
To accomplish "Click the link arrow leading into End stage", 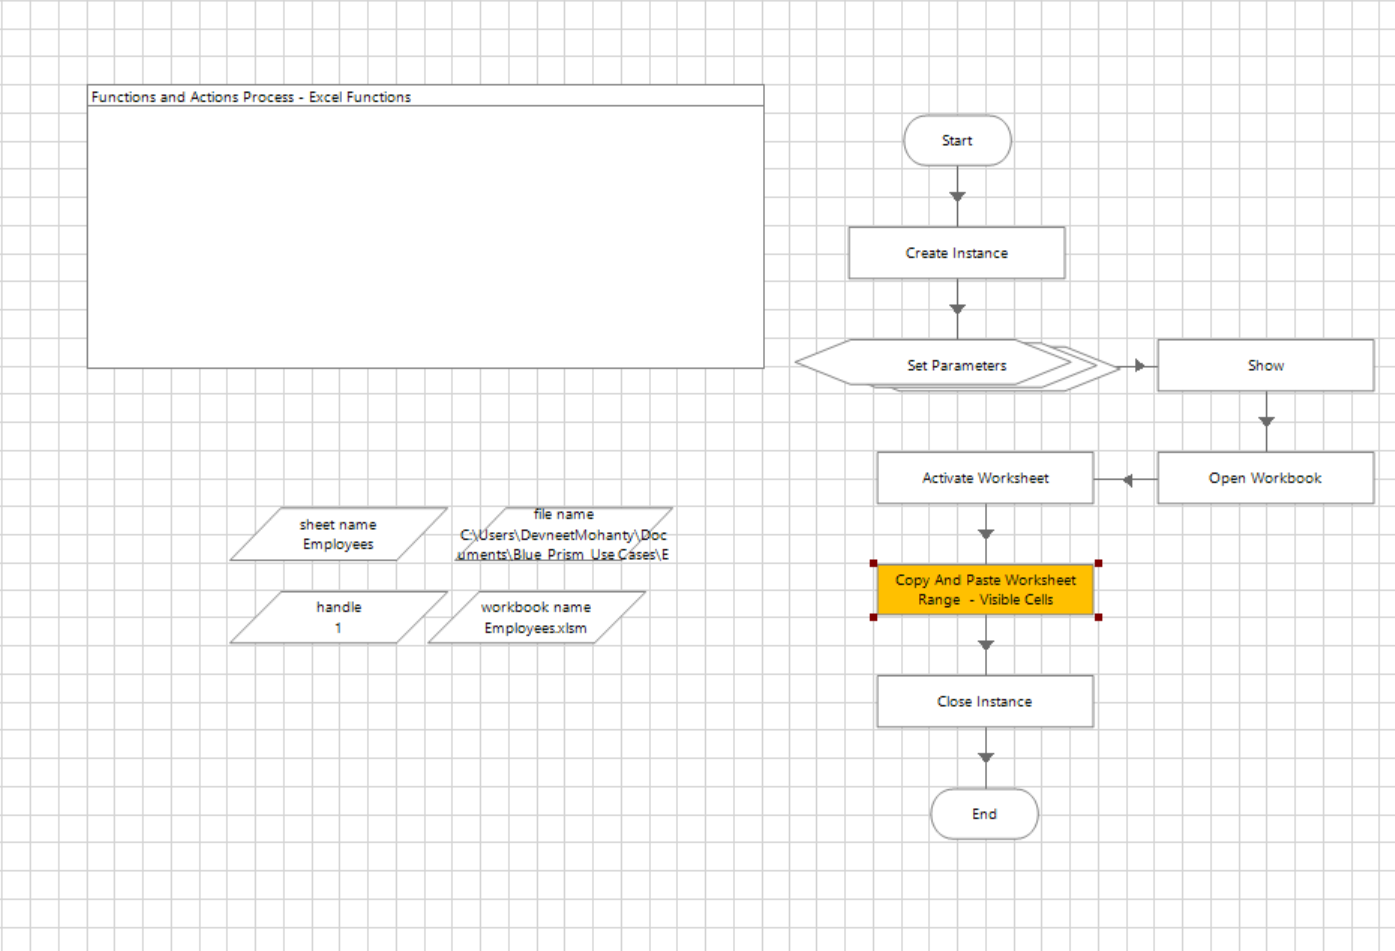I will (986, 758).
